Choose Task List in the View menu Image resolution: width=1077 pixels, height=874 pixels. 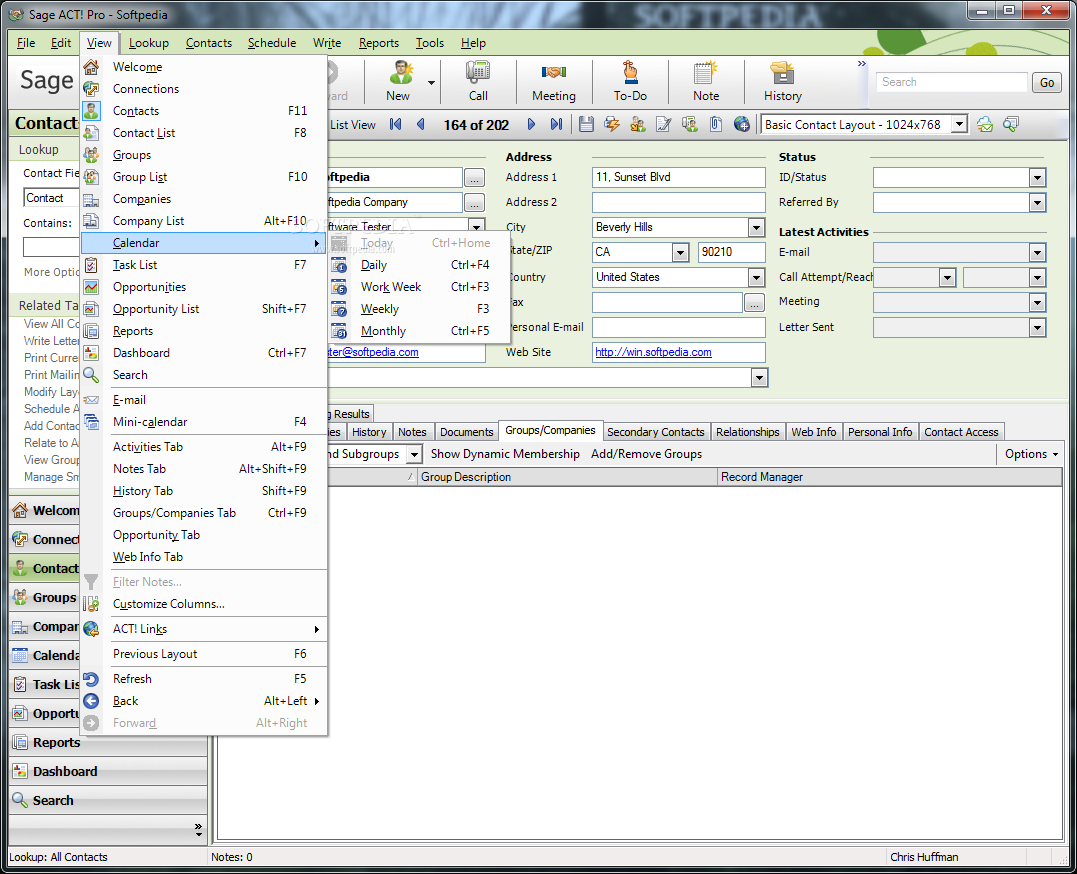(x=135, y=265)
